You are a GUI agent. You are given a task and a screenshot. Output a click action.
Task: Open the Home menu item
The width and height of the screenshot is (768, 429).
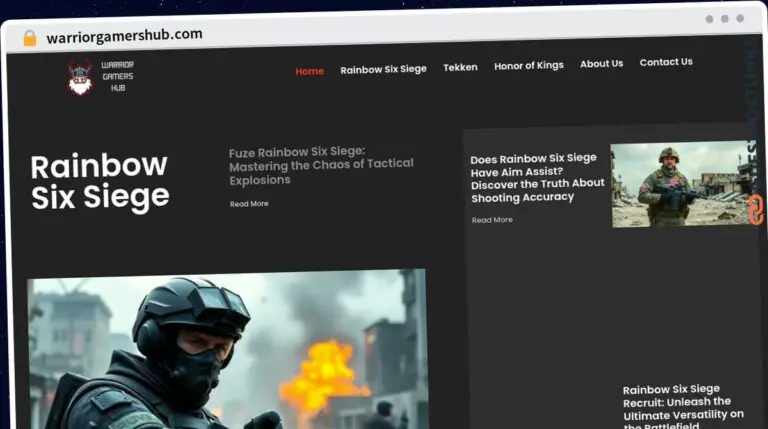pos(309,71)
